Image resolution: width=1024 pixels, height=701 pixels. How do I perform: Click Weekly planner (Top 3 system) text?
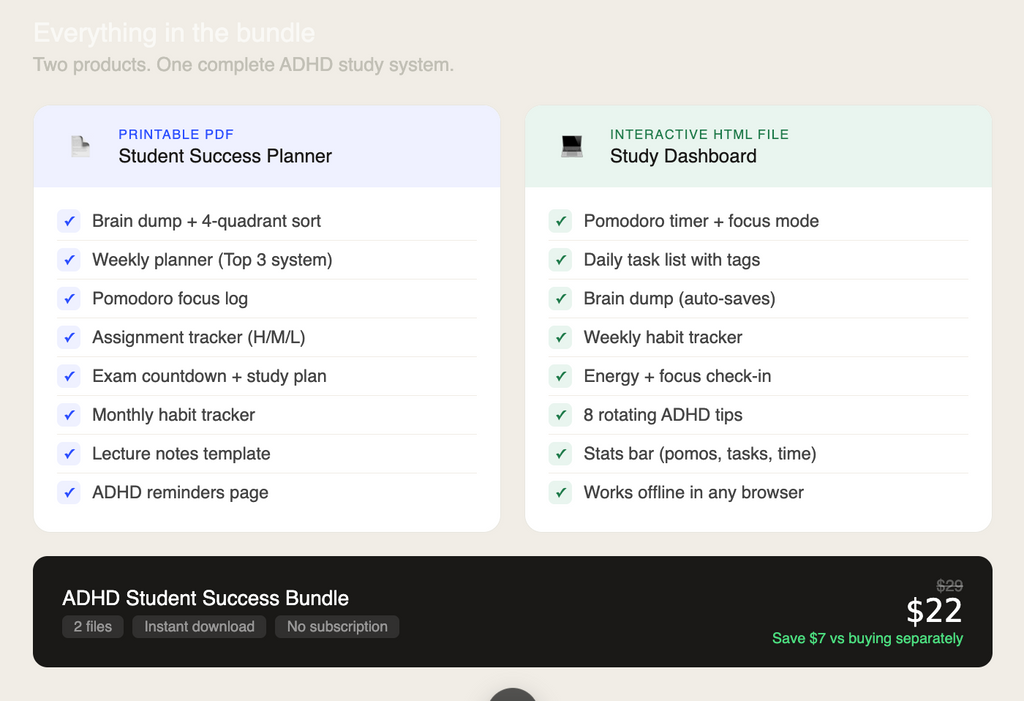coord(212,260)
